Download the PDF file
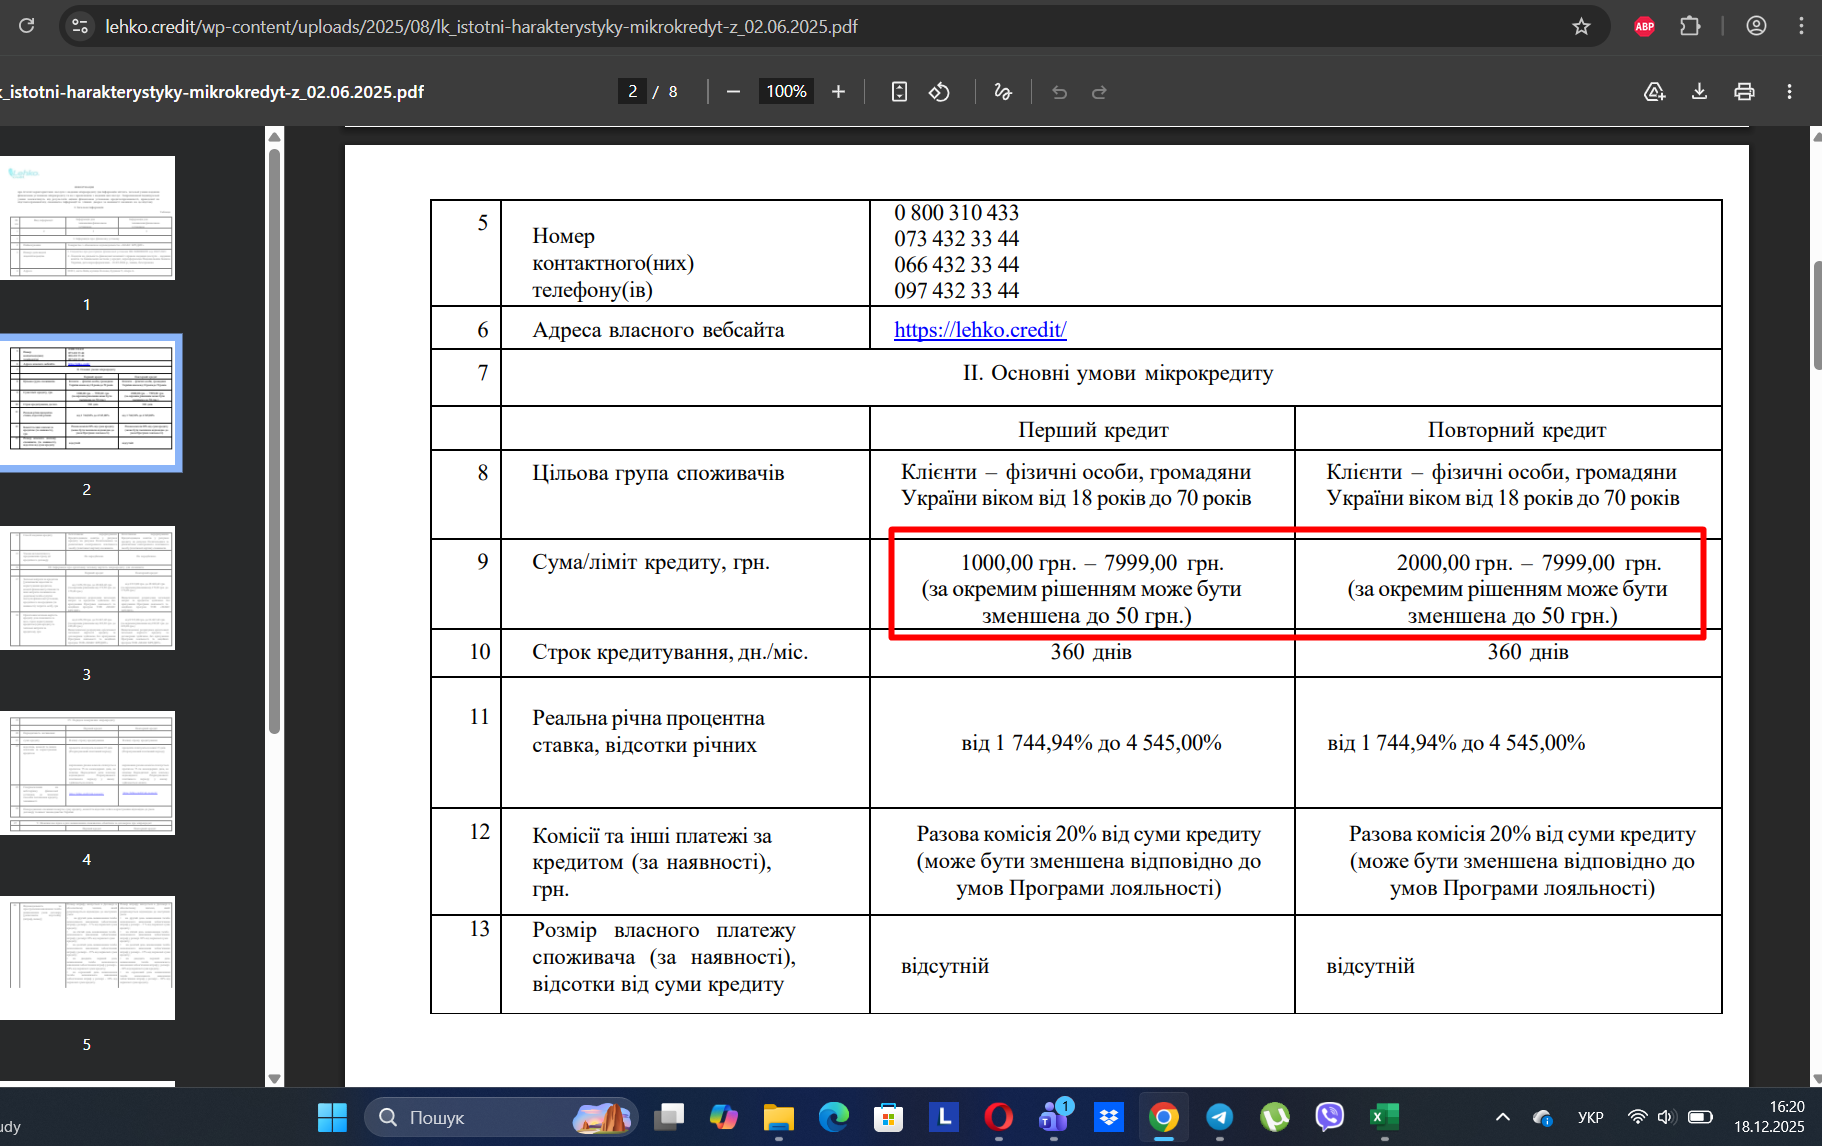1822x1146 pixels. tap(1699, 92)
